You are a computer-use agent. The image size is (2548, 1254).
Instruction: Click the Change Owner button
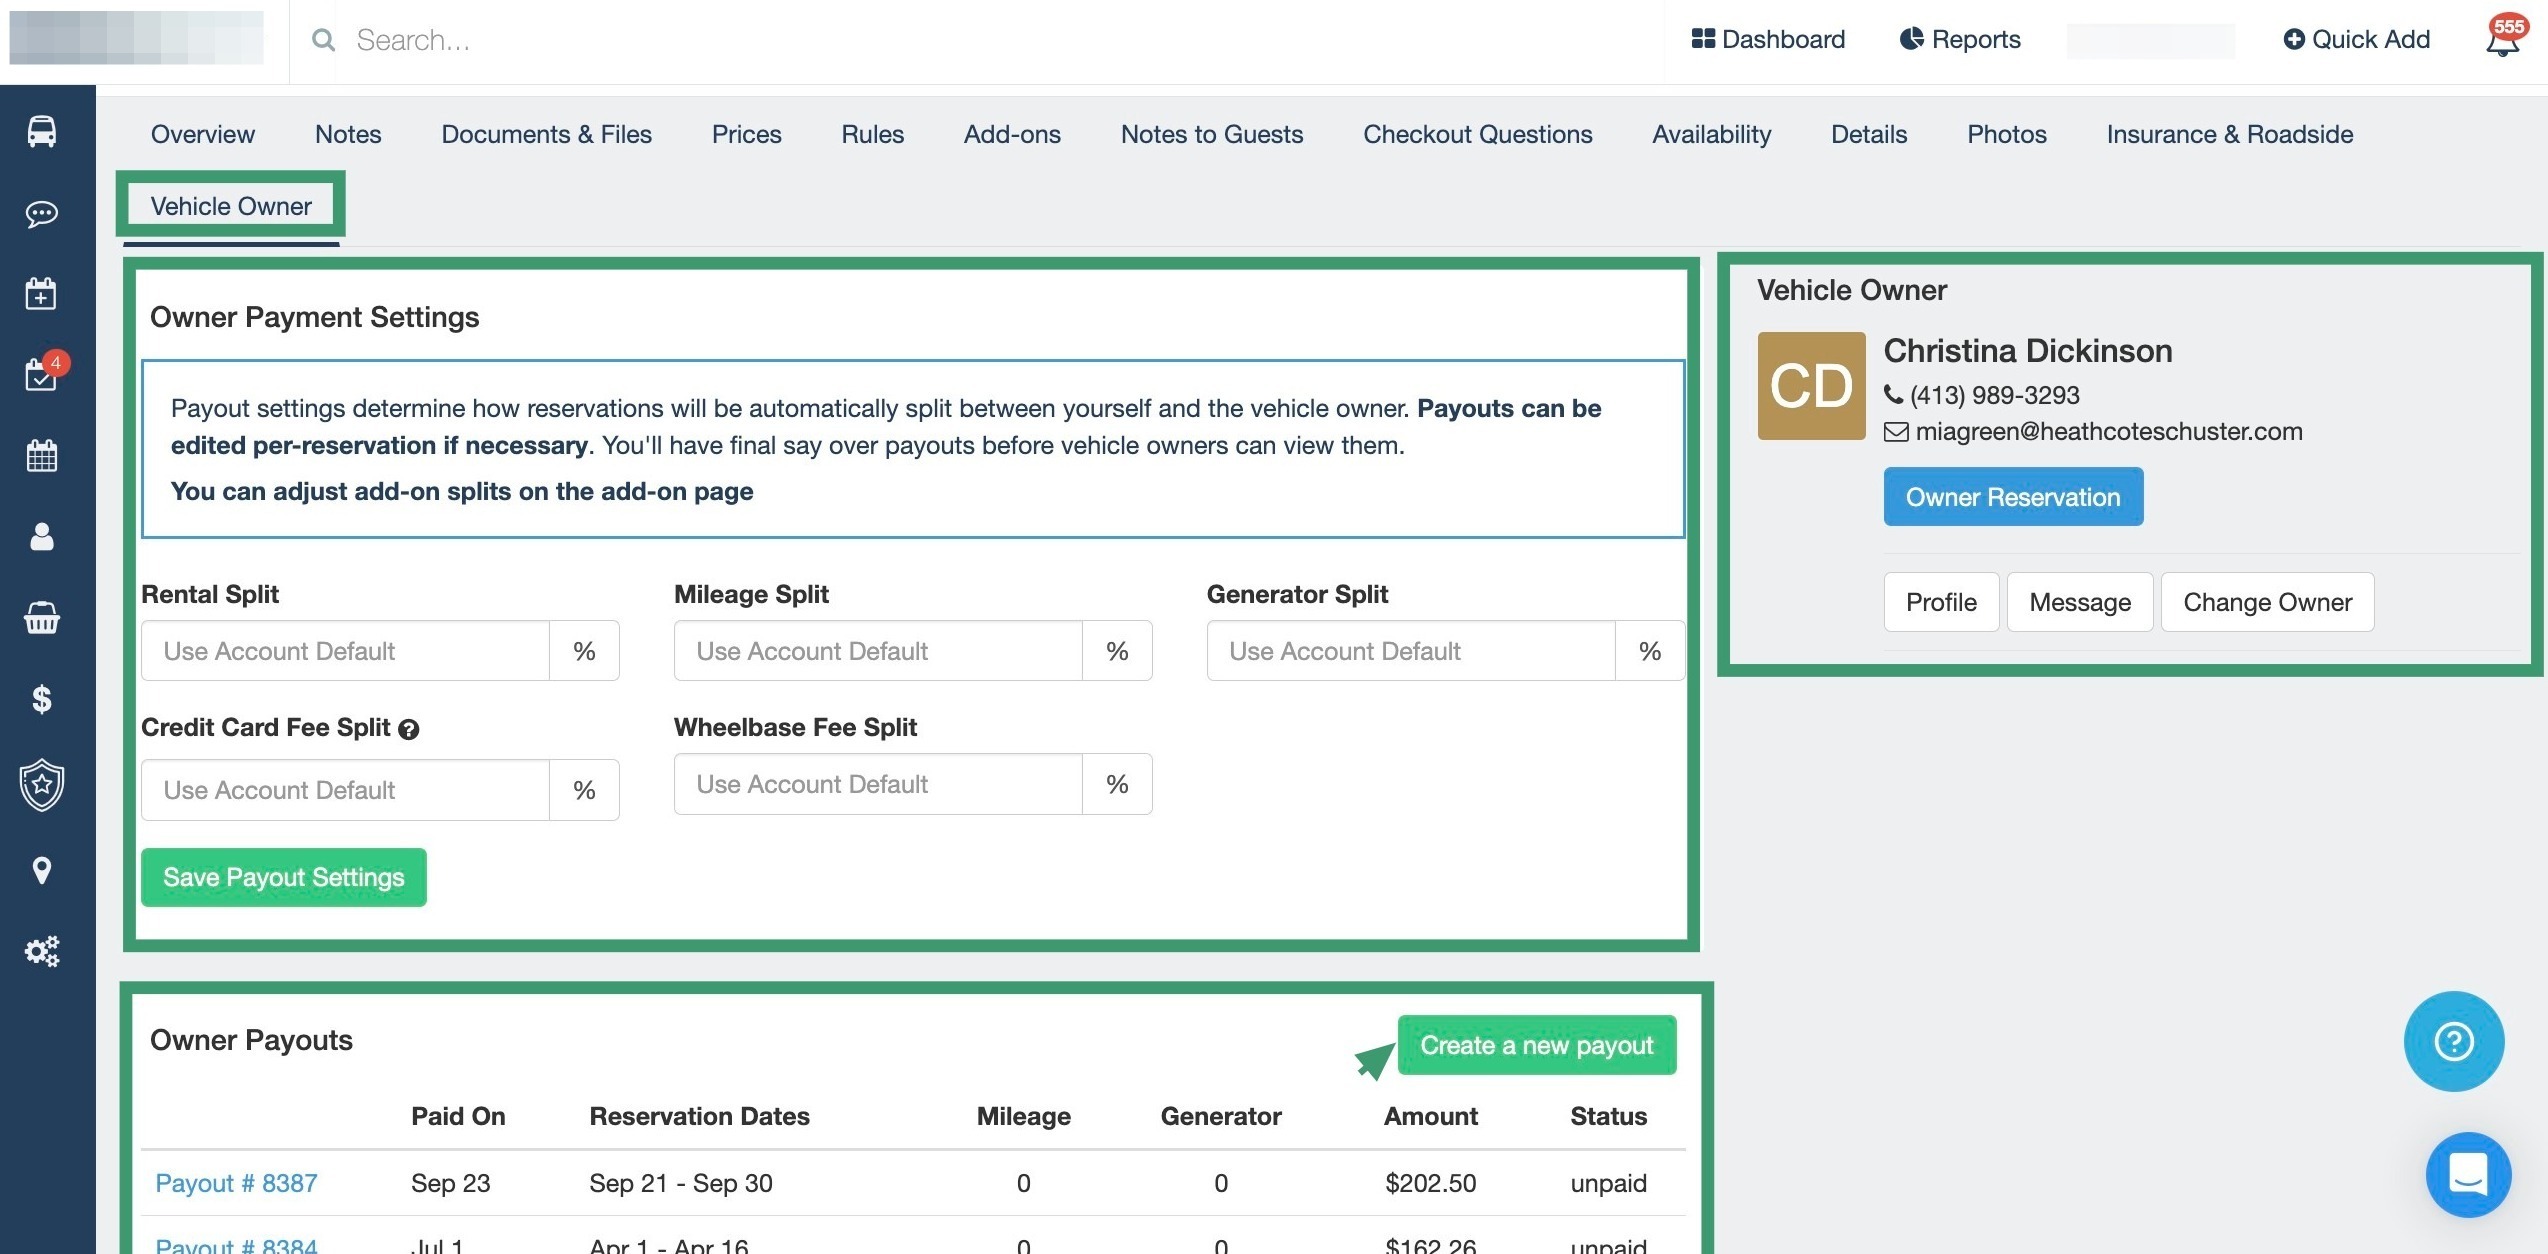tap(2267, 602)
